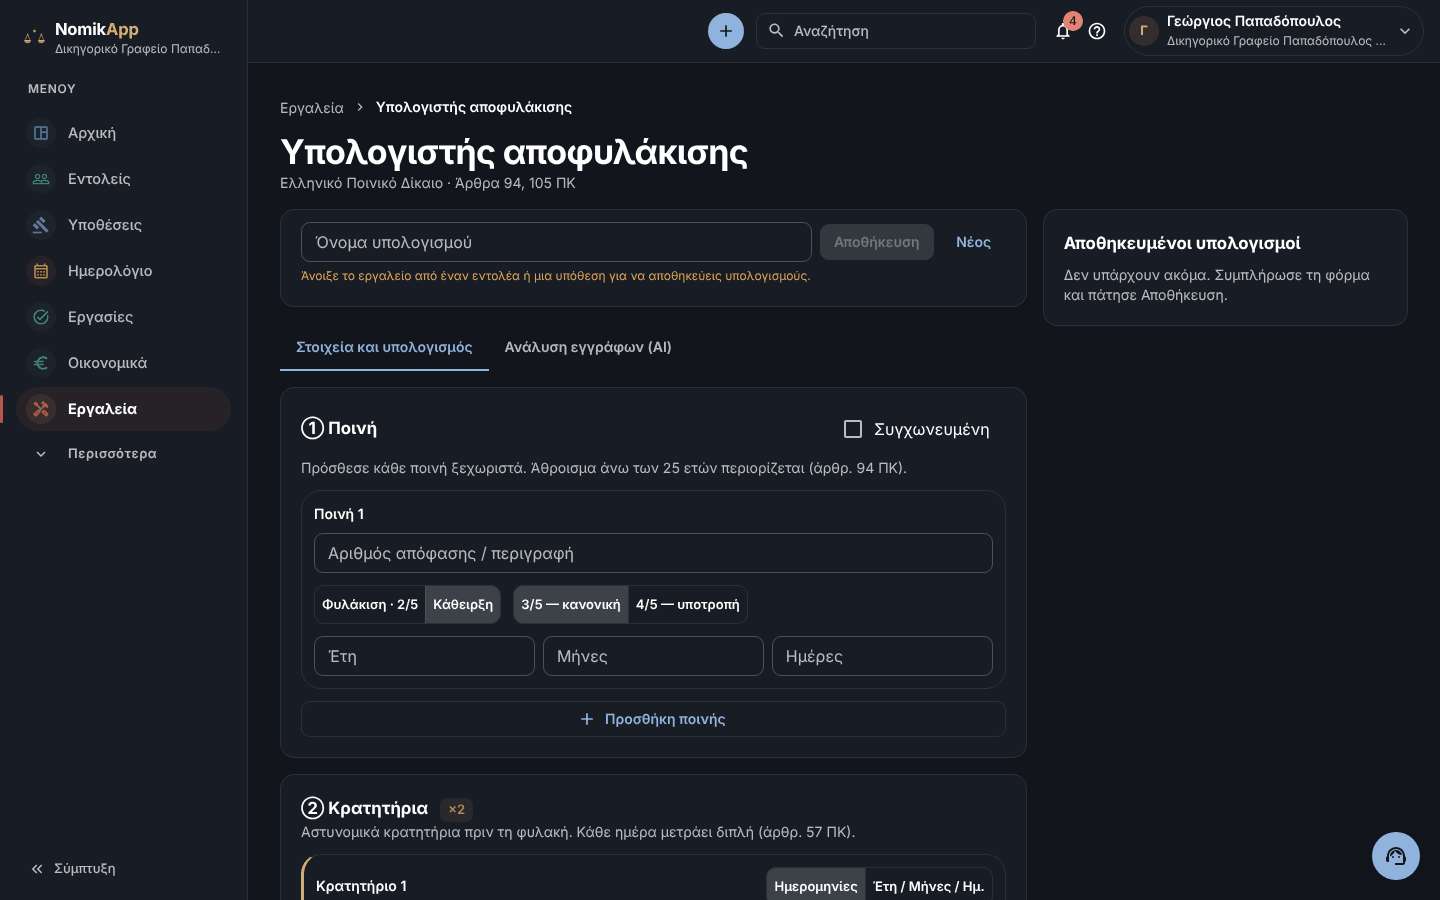Tick the Συγχωνευμένη checkbox
The height and width of the screenshot is (900, 1440).
tap(853, 429)
